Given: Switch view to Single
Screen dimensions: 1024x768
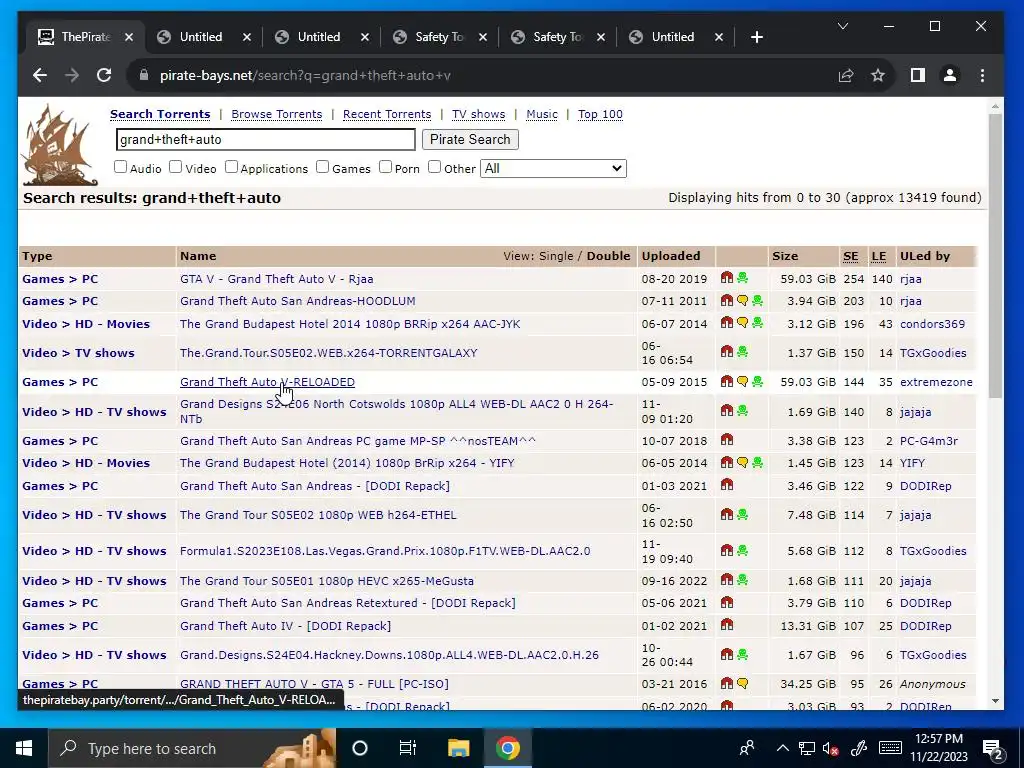Looking at the screenshot, I should pos(556,256).
